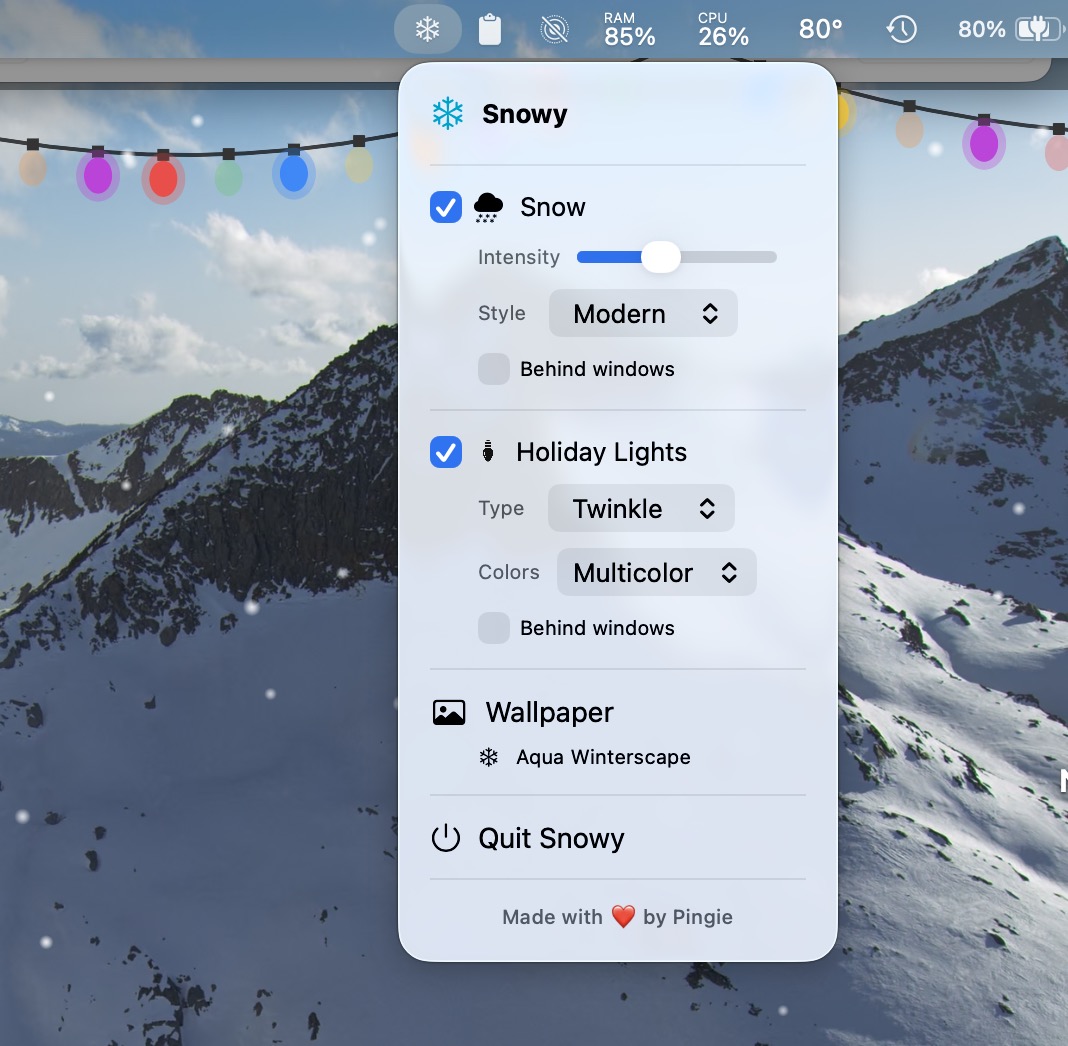Screen dimensions: 1068x1046
Task: Click the power icon next to Quit Snowy
Action: point(447,838)
